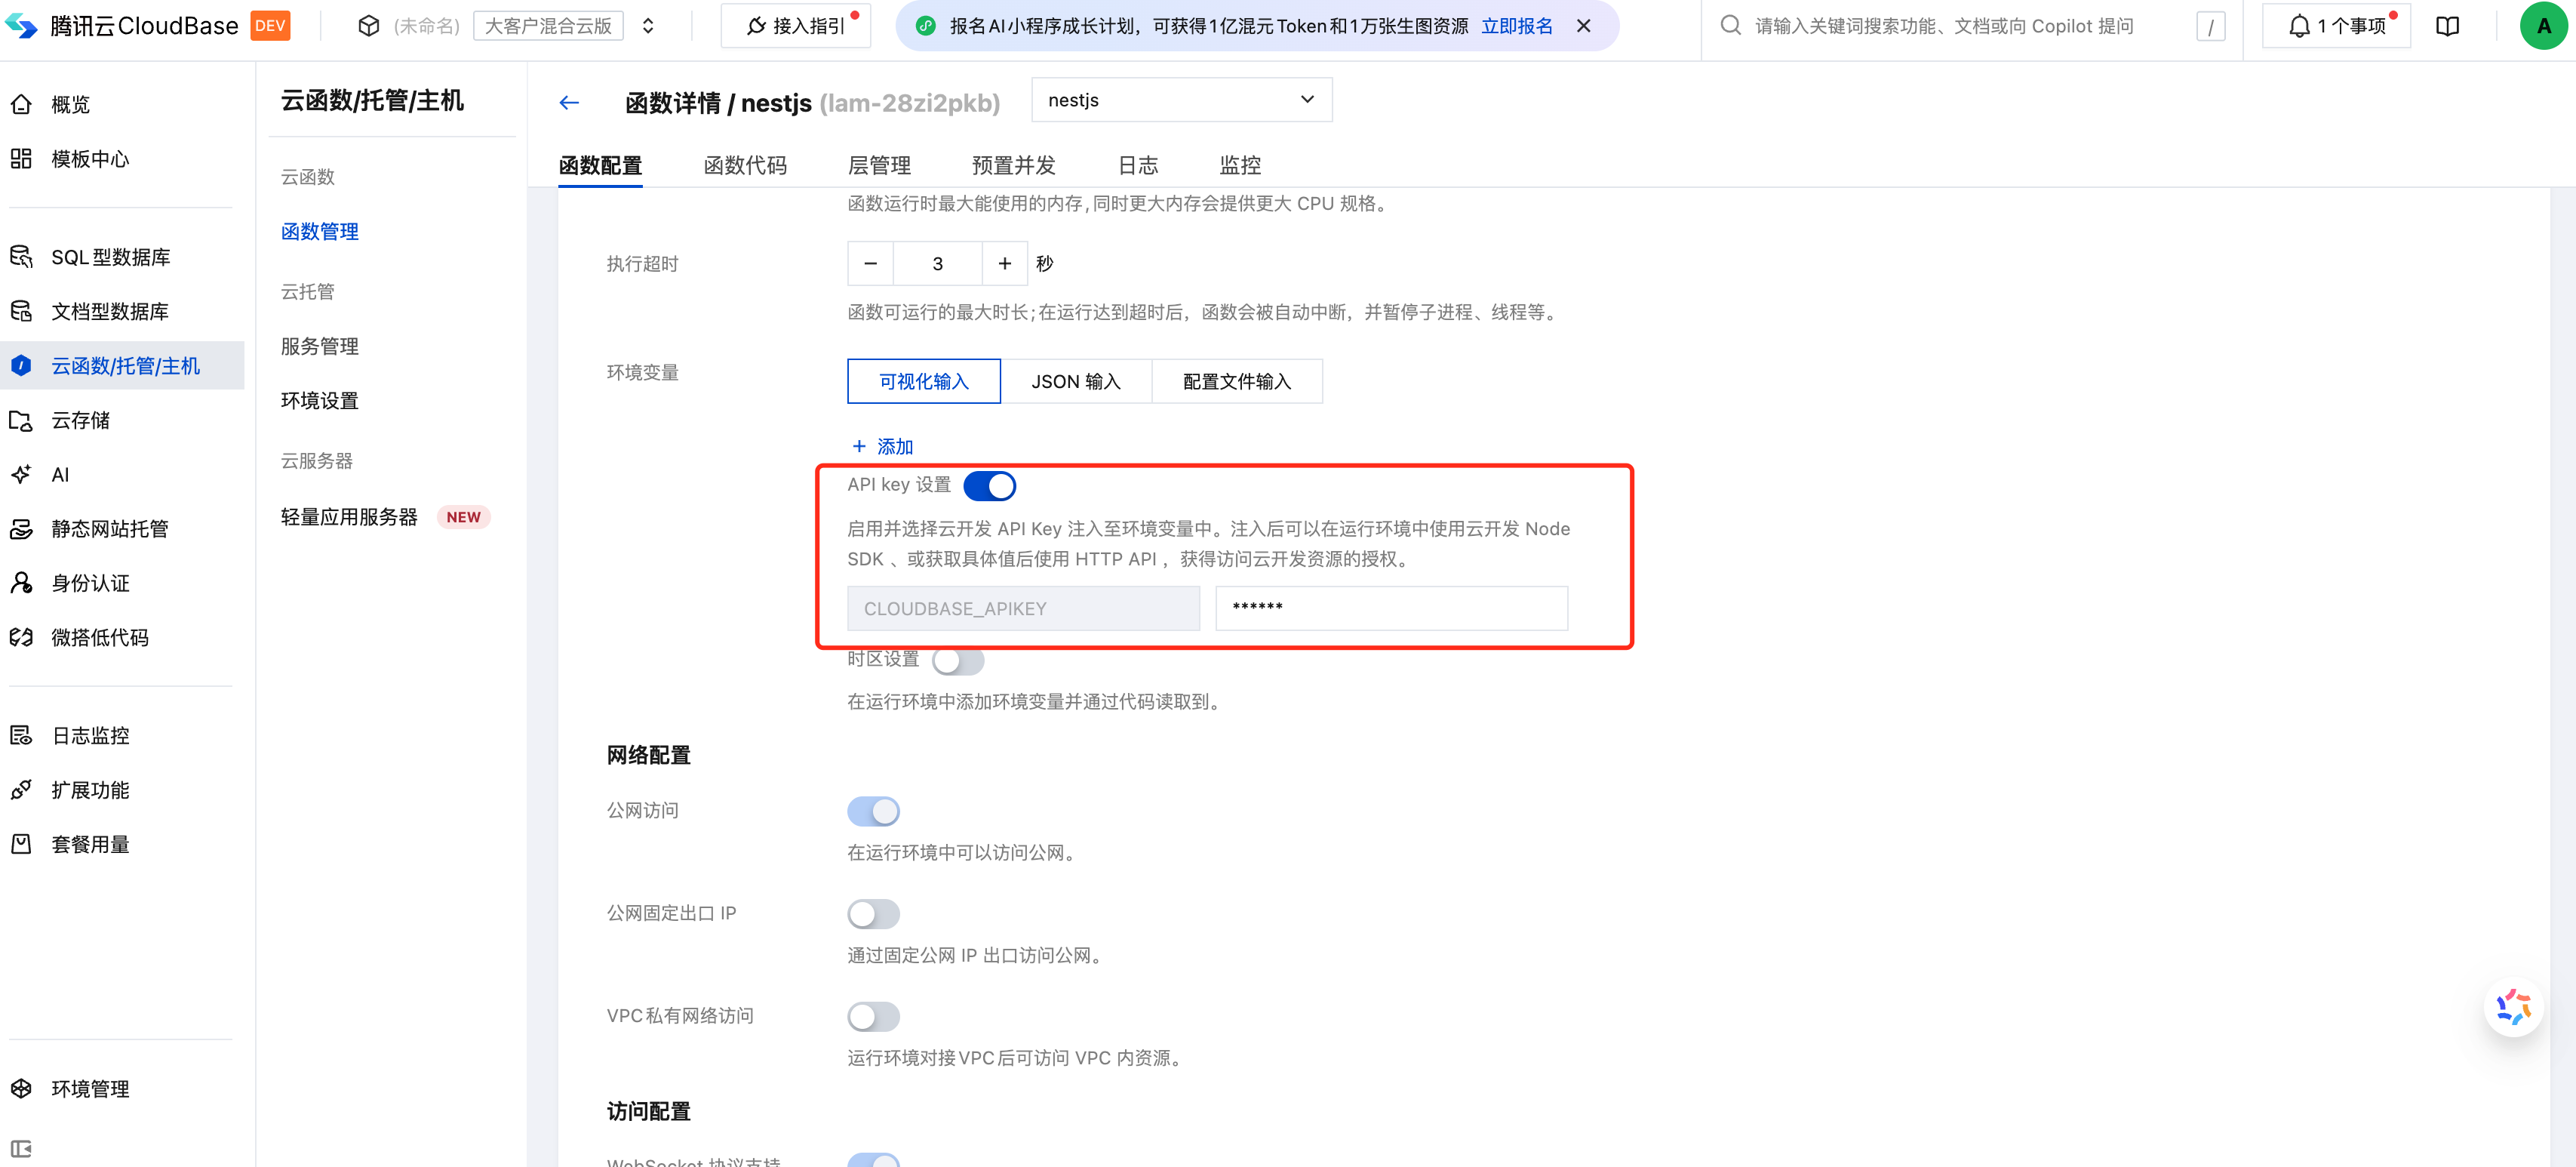Screen dimensions: 2576x1167
Task: Open the 日志 tab
Action: [x=1137, y=165]
